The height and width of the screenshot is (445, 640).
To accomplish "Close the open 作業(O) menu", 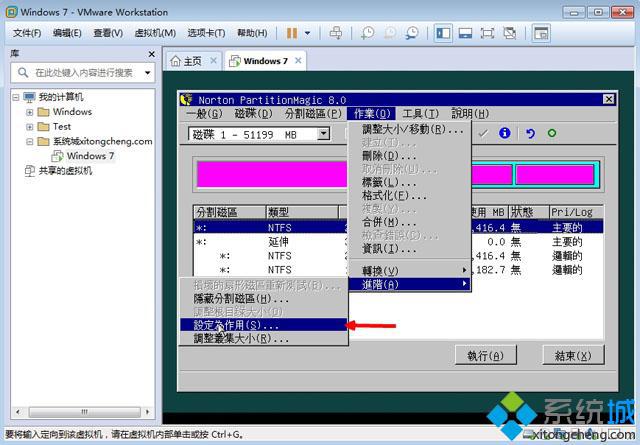I will pyautogui.click(x=372, y=113).
